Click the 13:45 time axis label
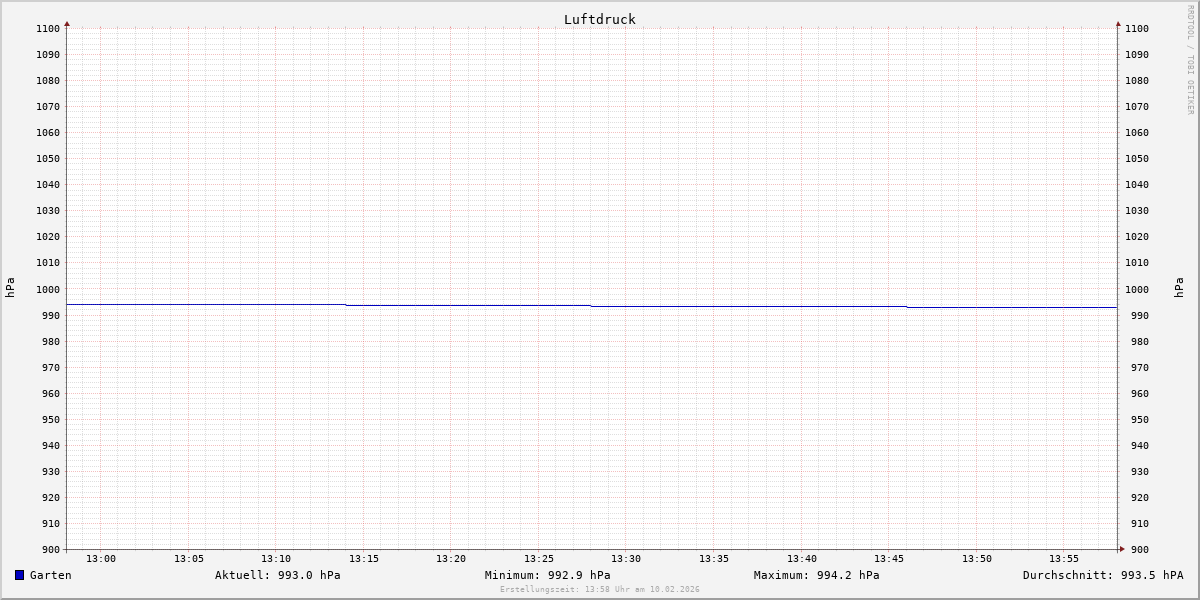This screenshot has height=600, width=1200. [x=889, y=559]
